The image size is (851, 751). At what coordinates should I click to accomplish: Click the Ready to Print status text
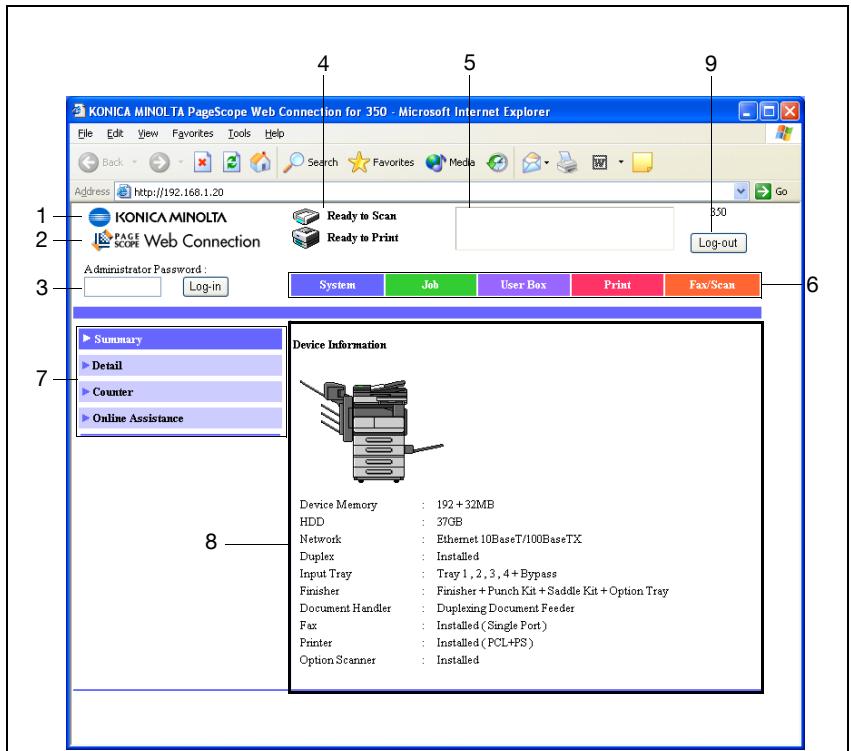point(363,238)
